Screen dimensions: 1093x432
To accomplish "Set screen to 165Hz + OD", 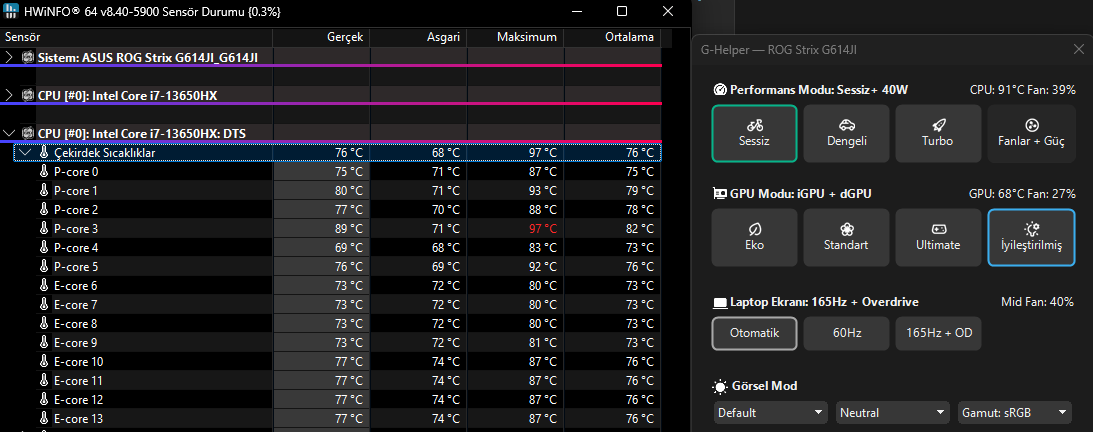I will click(938, 333).
